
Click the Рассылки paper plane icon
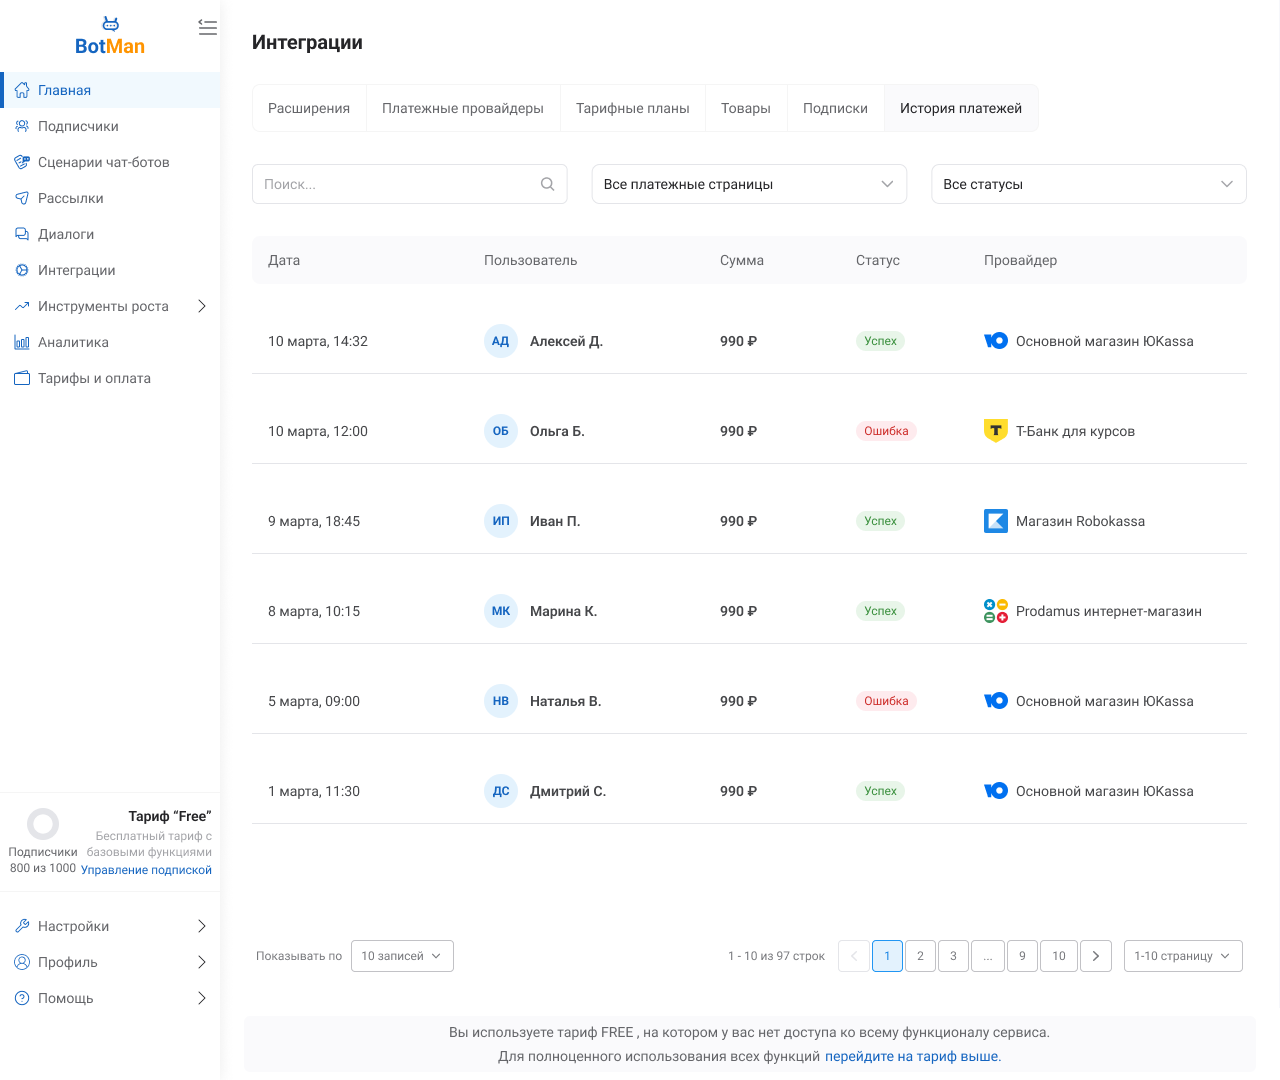[x=22, y=198]
